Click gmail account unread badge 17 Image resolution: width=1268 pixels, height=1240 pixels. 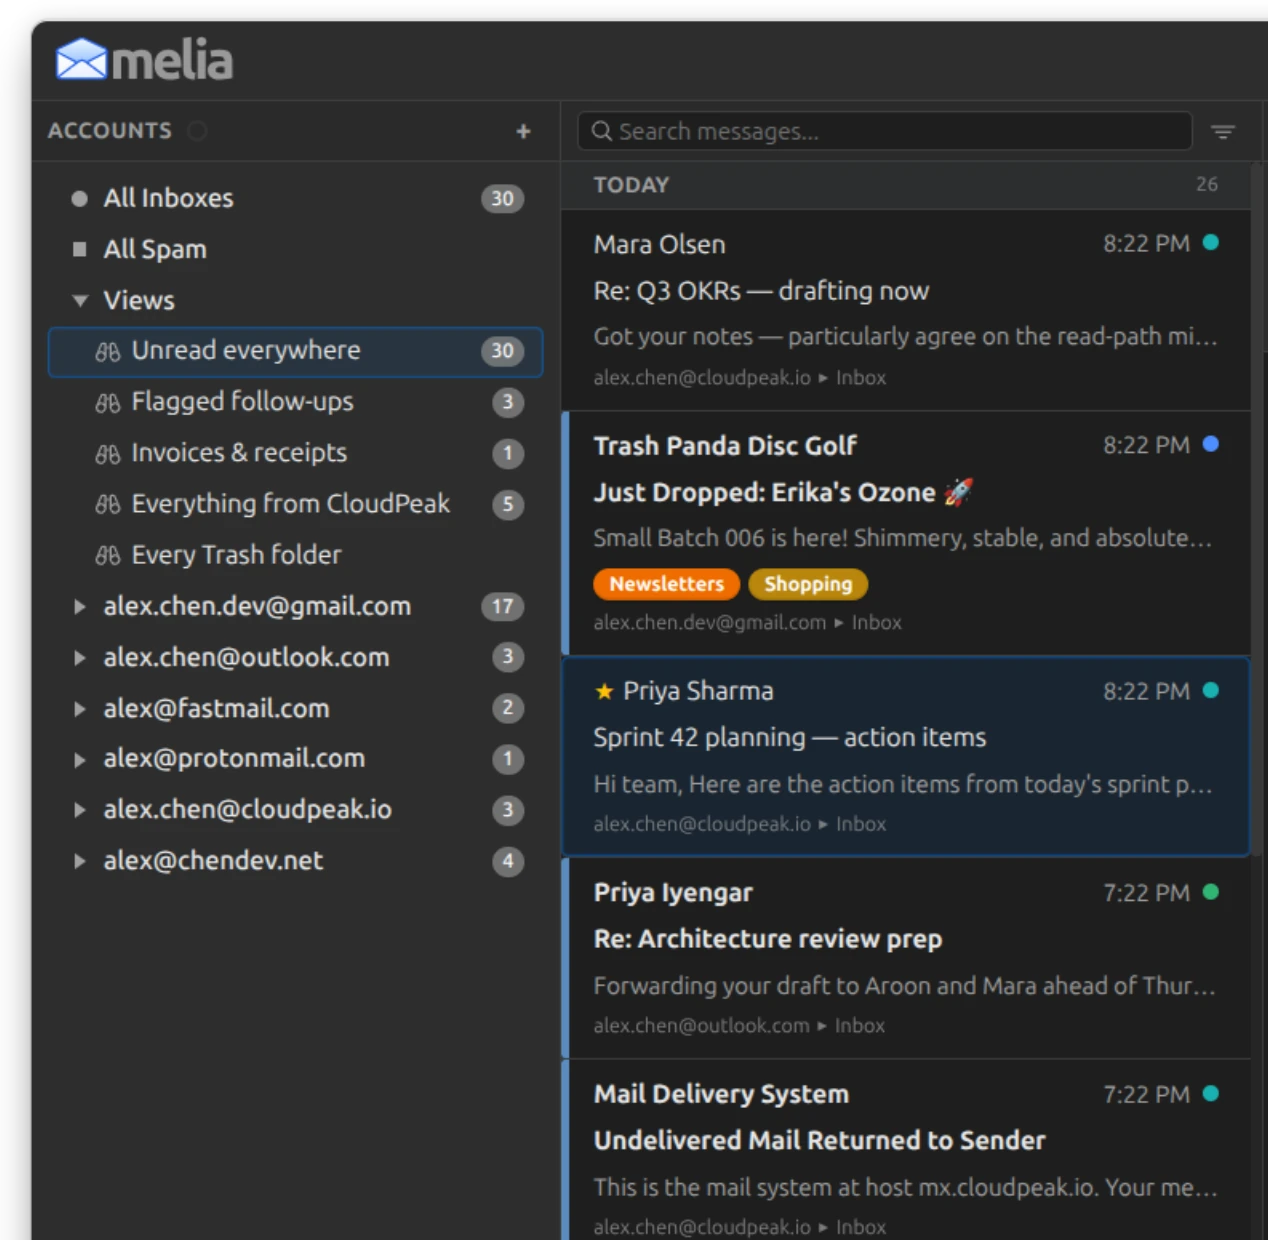tap(502, 606)
